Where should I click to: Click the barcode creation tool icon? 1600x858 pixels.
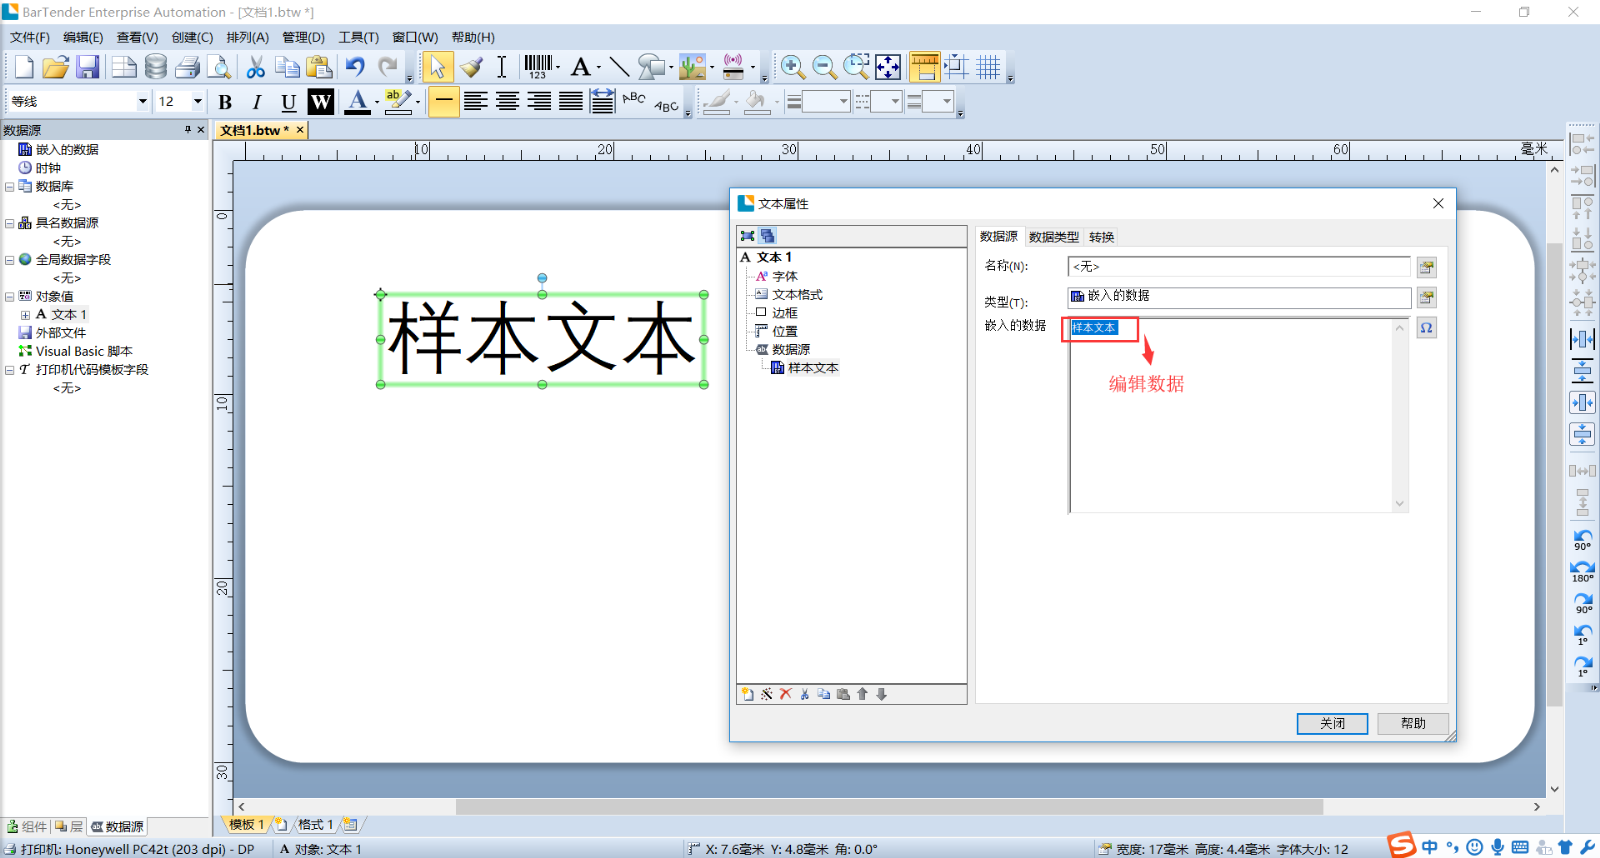[539, 67]
